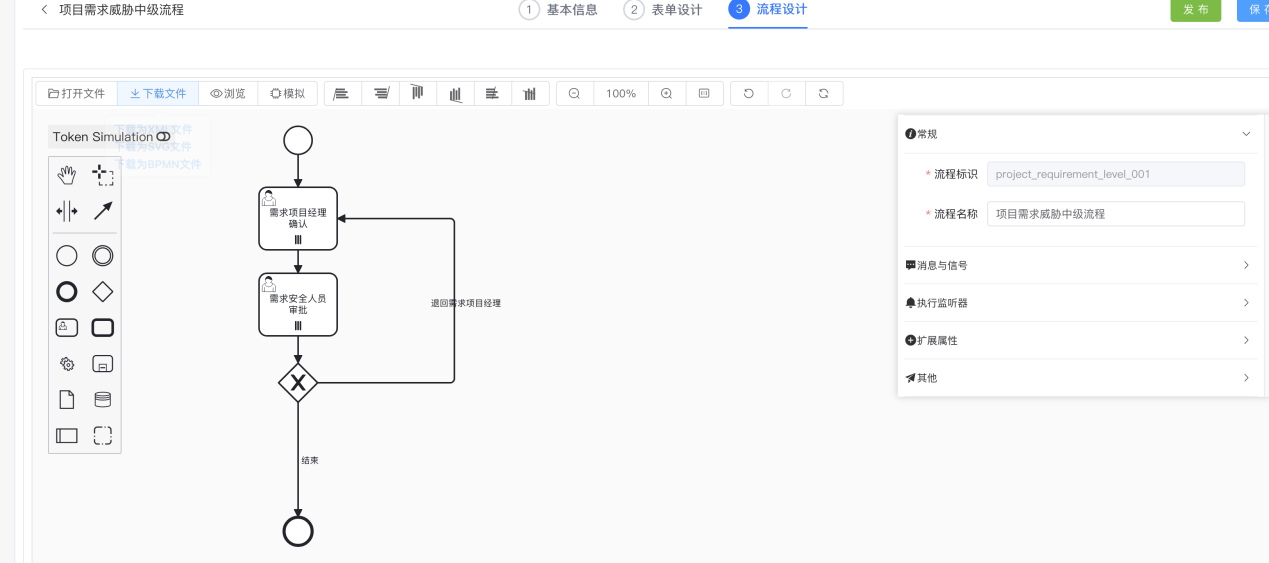Zoom in the diagram canvas
1269x563 pixels.
click(x=666, y=93)
